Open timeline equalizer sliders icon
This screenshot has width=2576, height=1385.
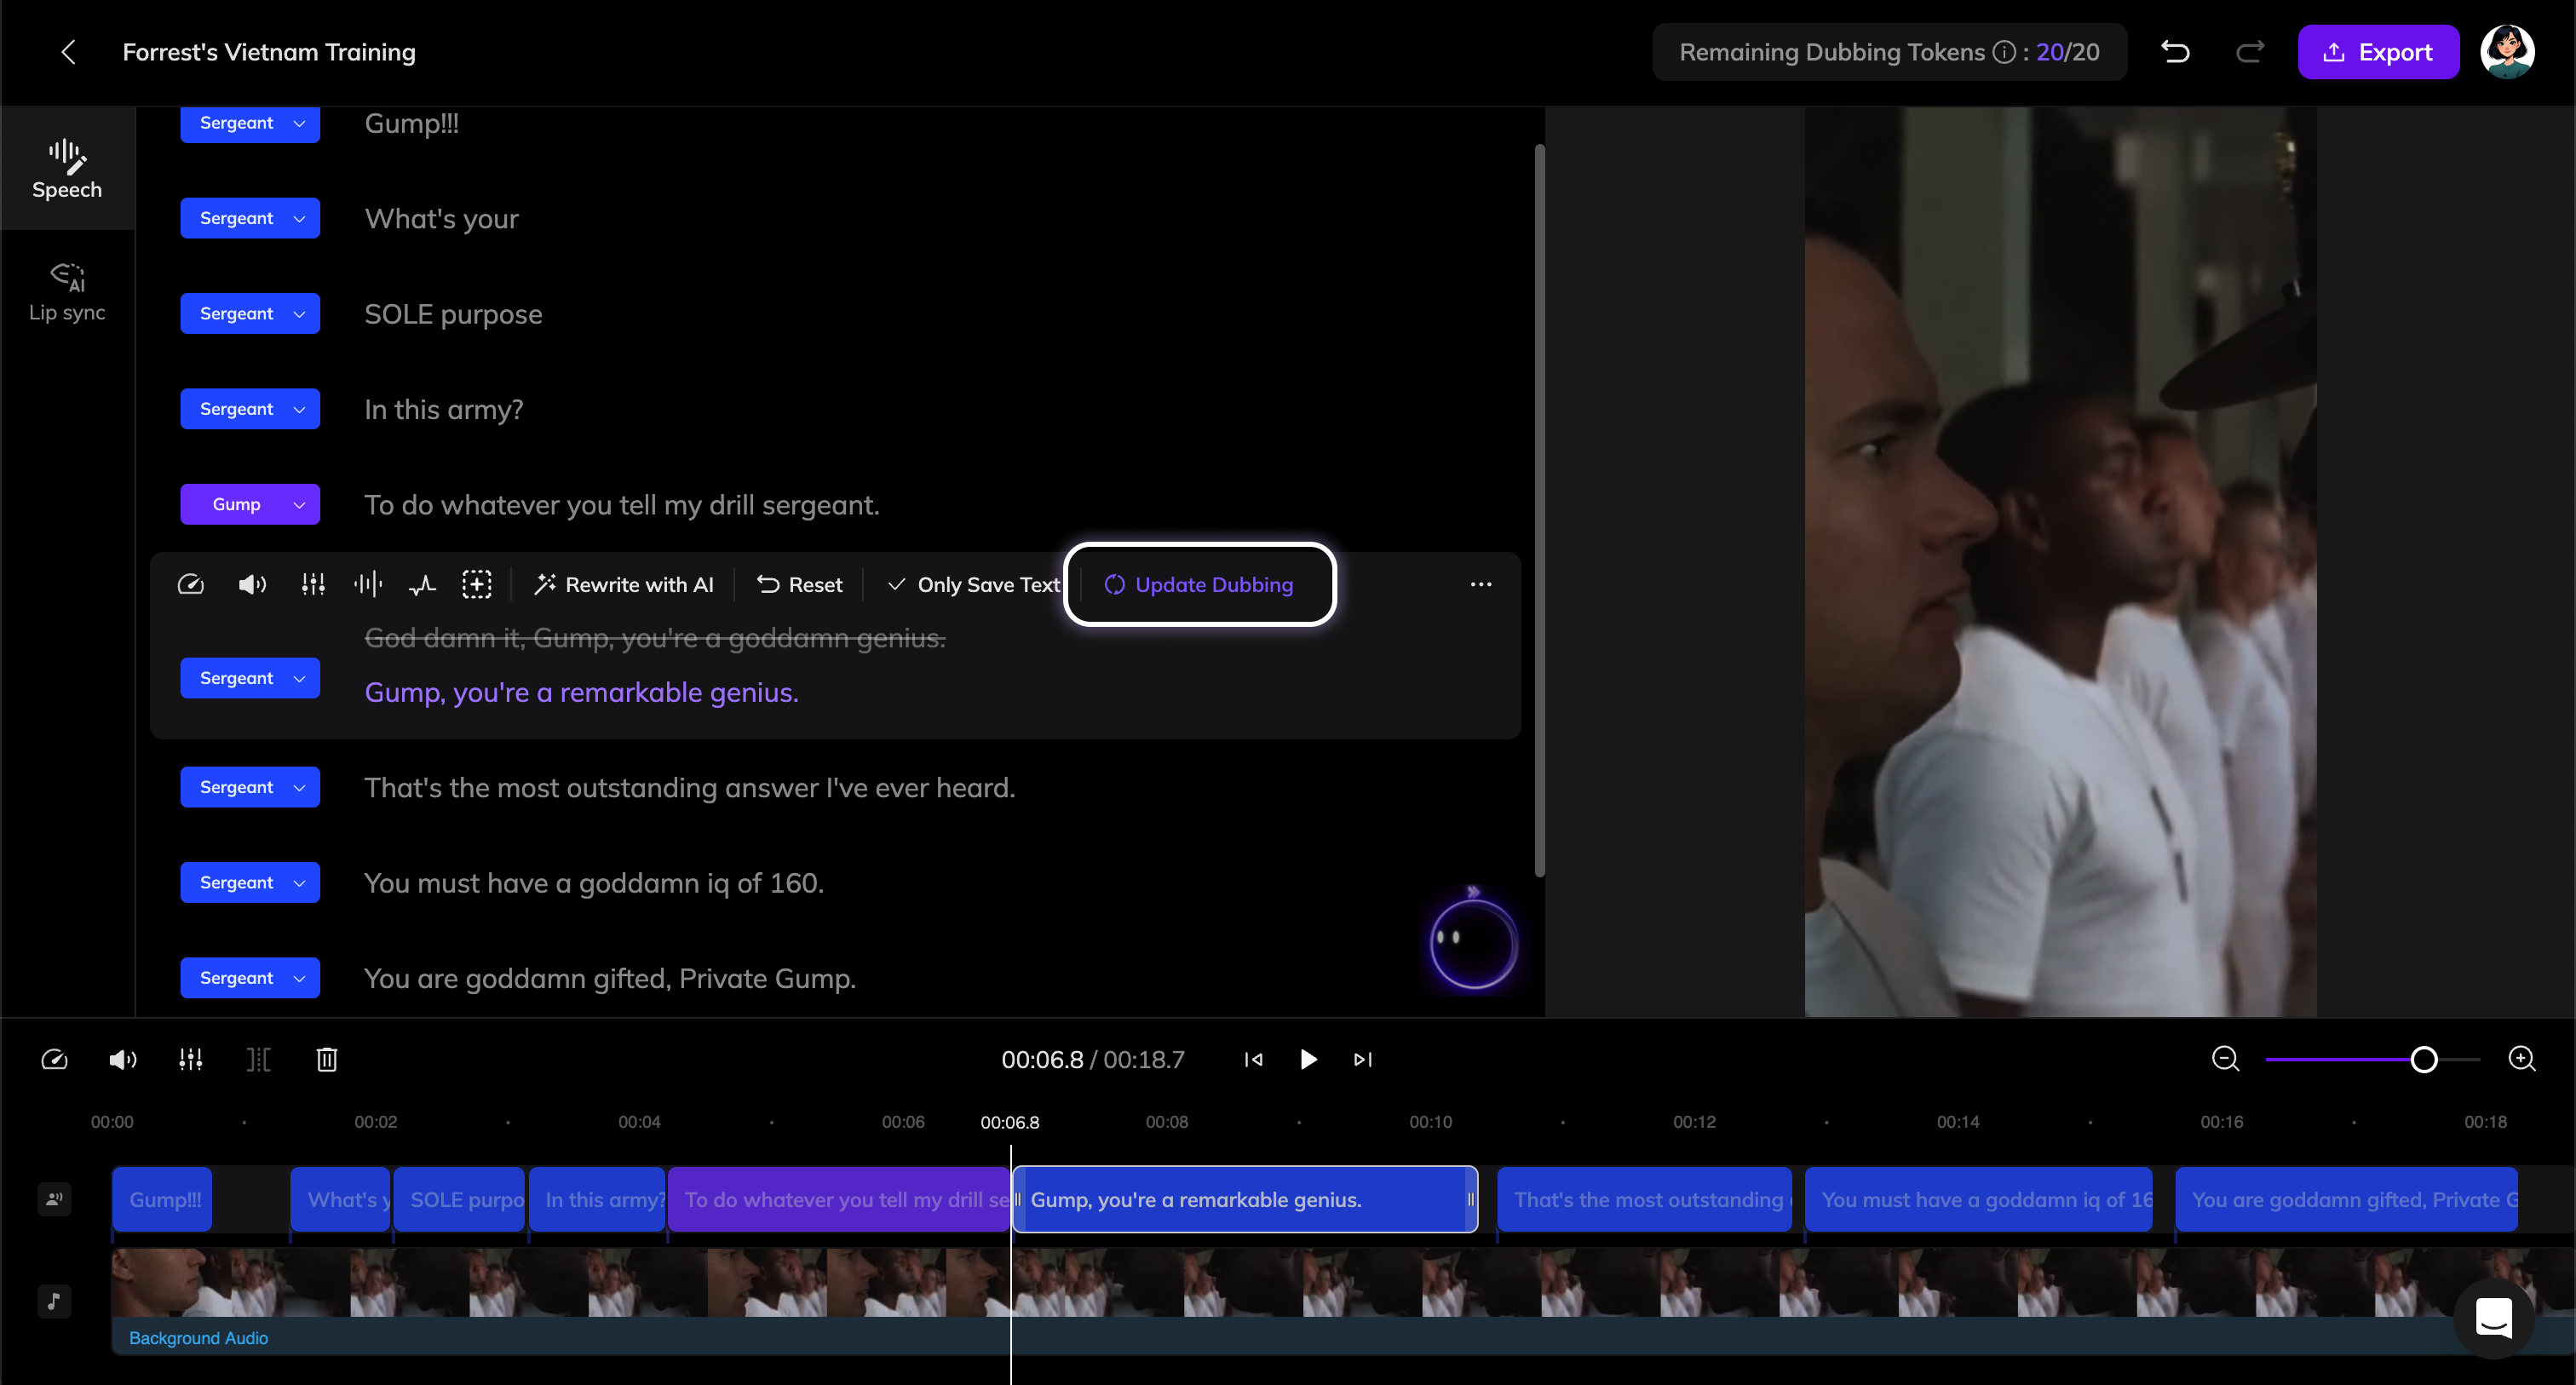(x=190, y=1059)
